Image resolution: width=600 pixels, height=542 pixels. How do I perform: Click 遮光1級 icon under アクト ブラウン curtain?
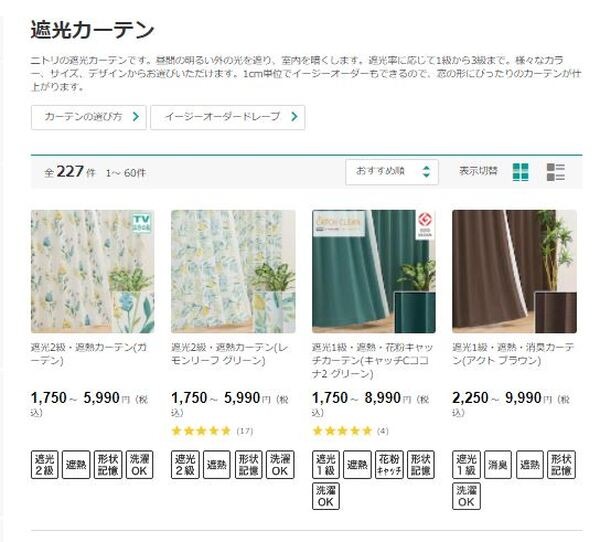point(466,465)
